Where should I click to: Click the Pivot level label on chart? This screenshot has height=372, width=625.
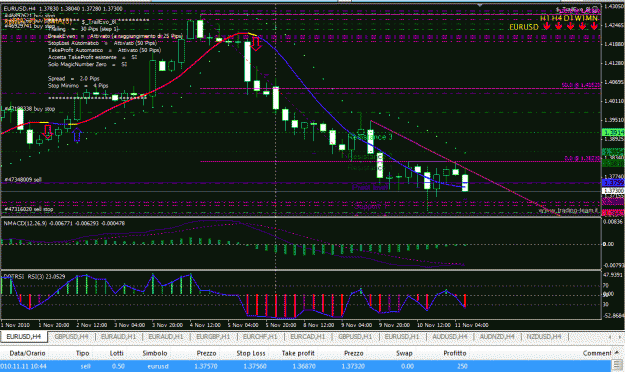point(370,187)
